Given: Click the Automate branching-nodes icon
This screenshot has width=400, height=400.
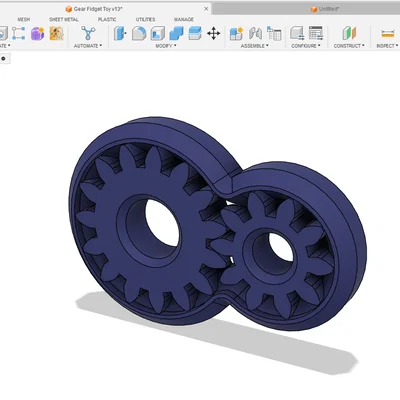Looking at the screenshot, I should (88, 33).
